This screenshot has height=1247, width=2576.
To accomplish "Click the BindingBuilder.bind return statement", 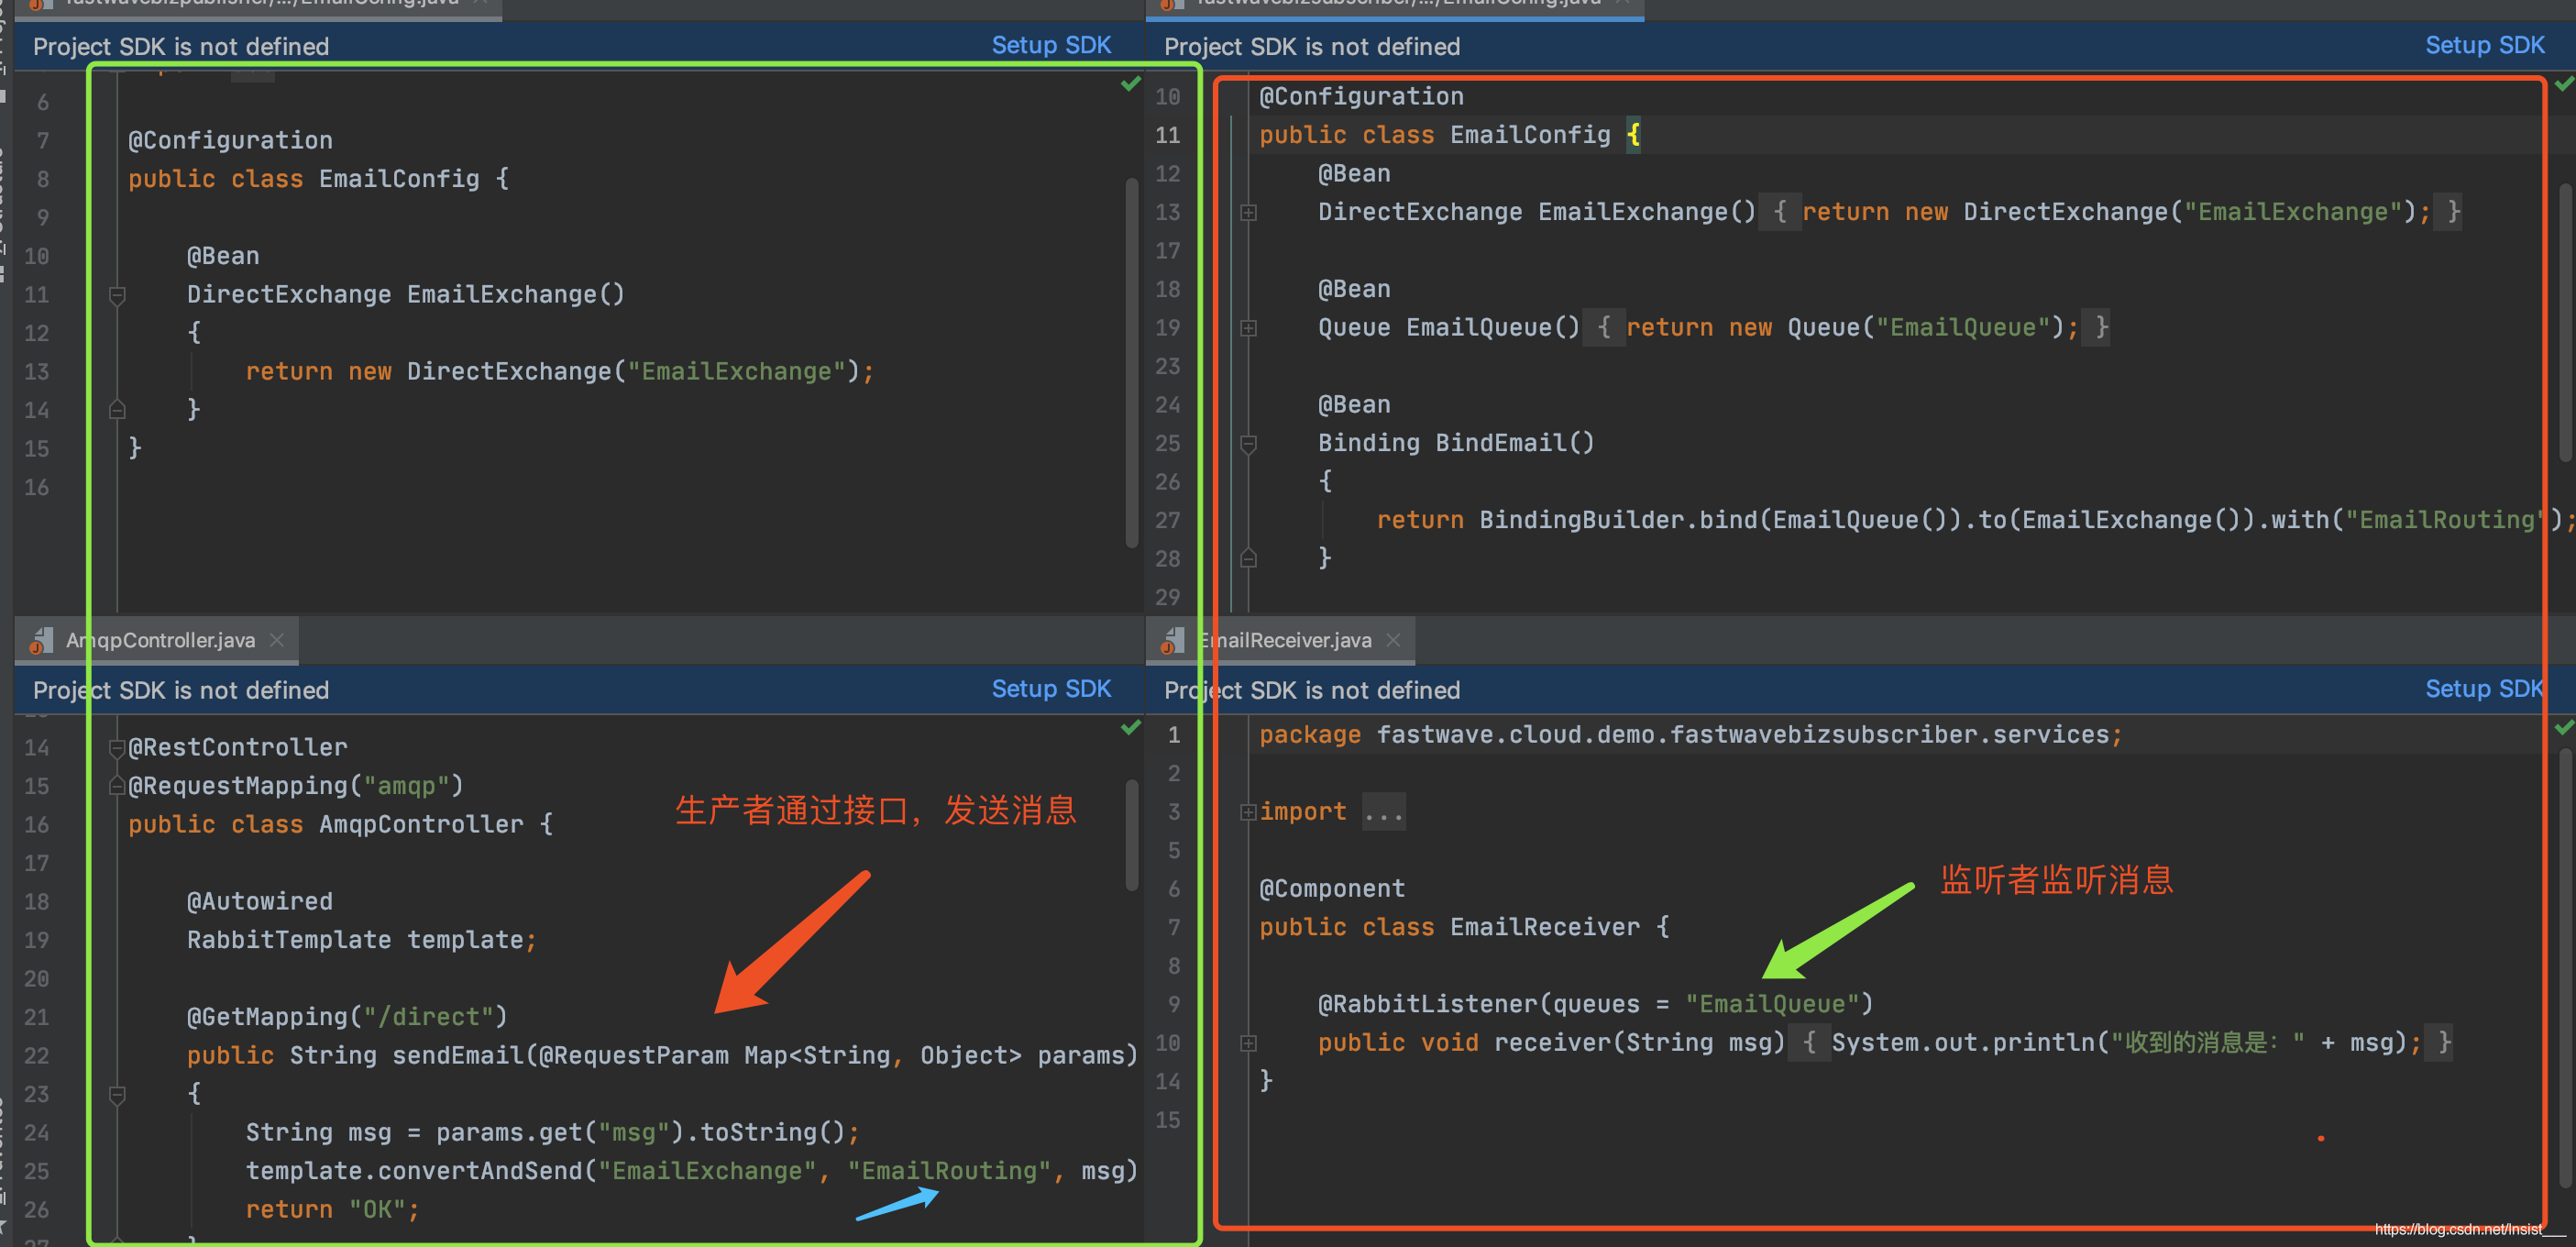I will click(1974, 520).
